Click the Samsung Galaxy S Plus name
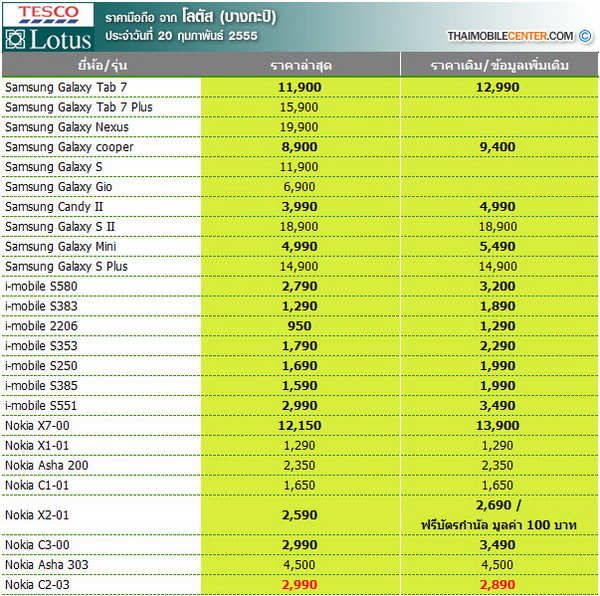The image size is (600, 596). point(66,267)
